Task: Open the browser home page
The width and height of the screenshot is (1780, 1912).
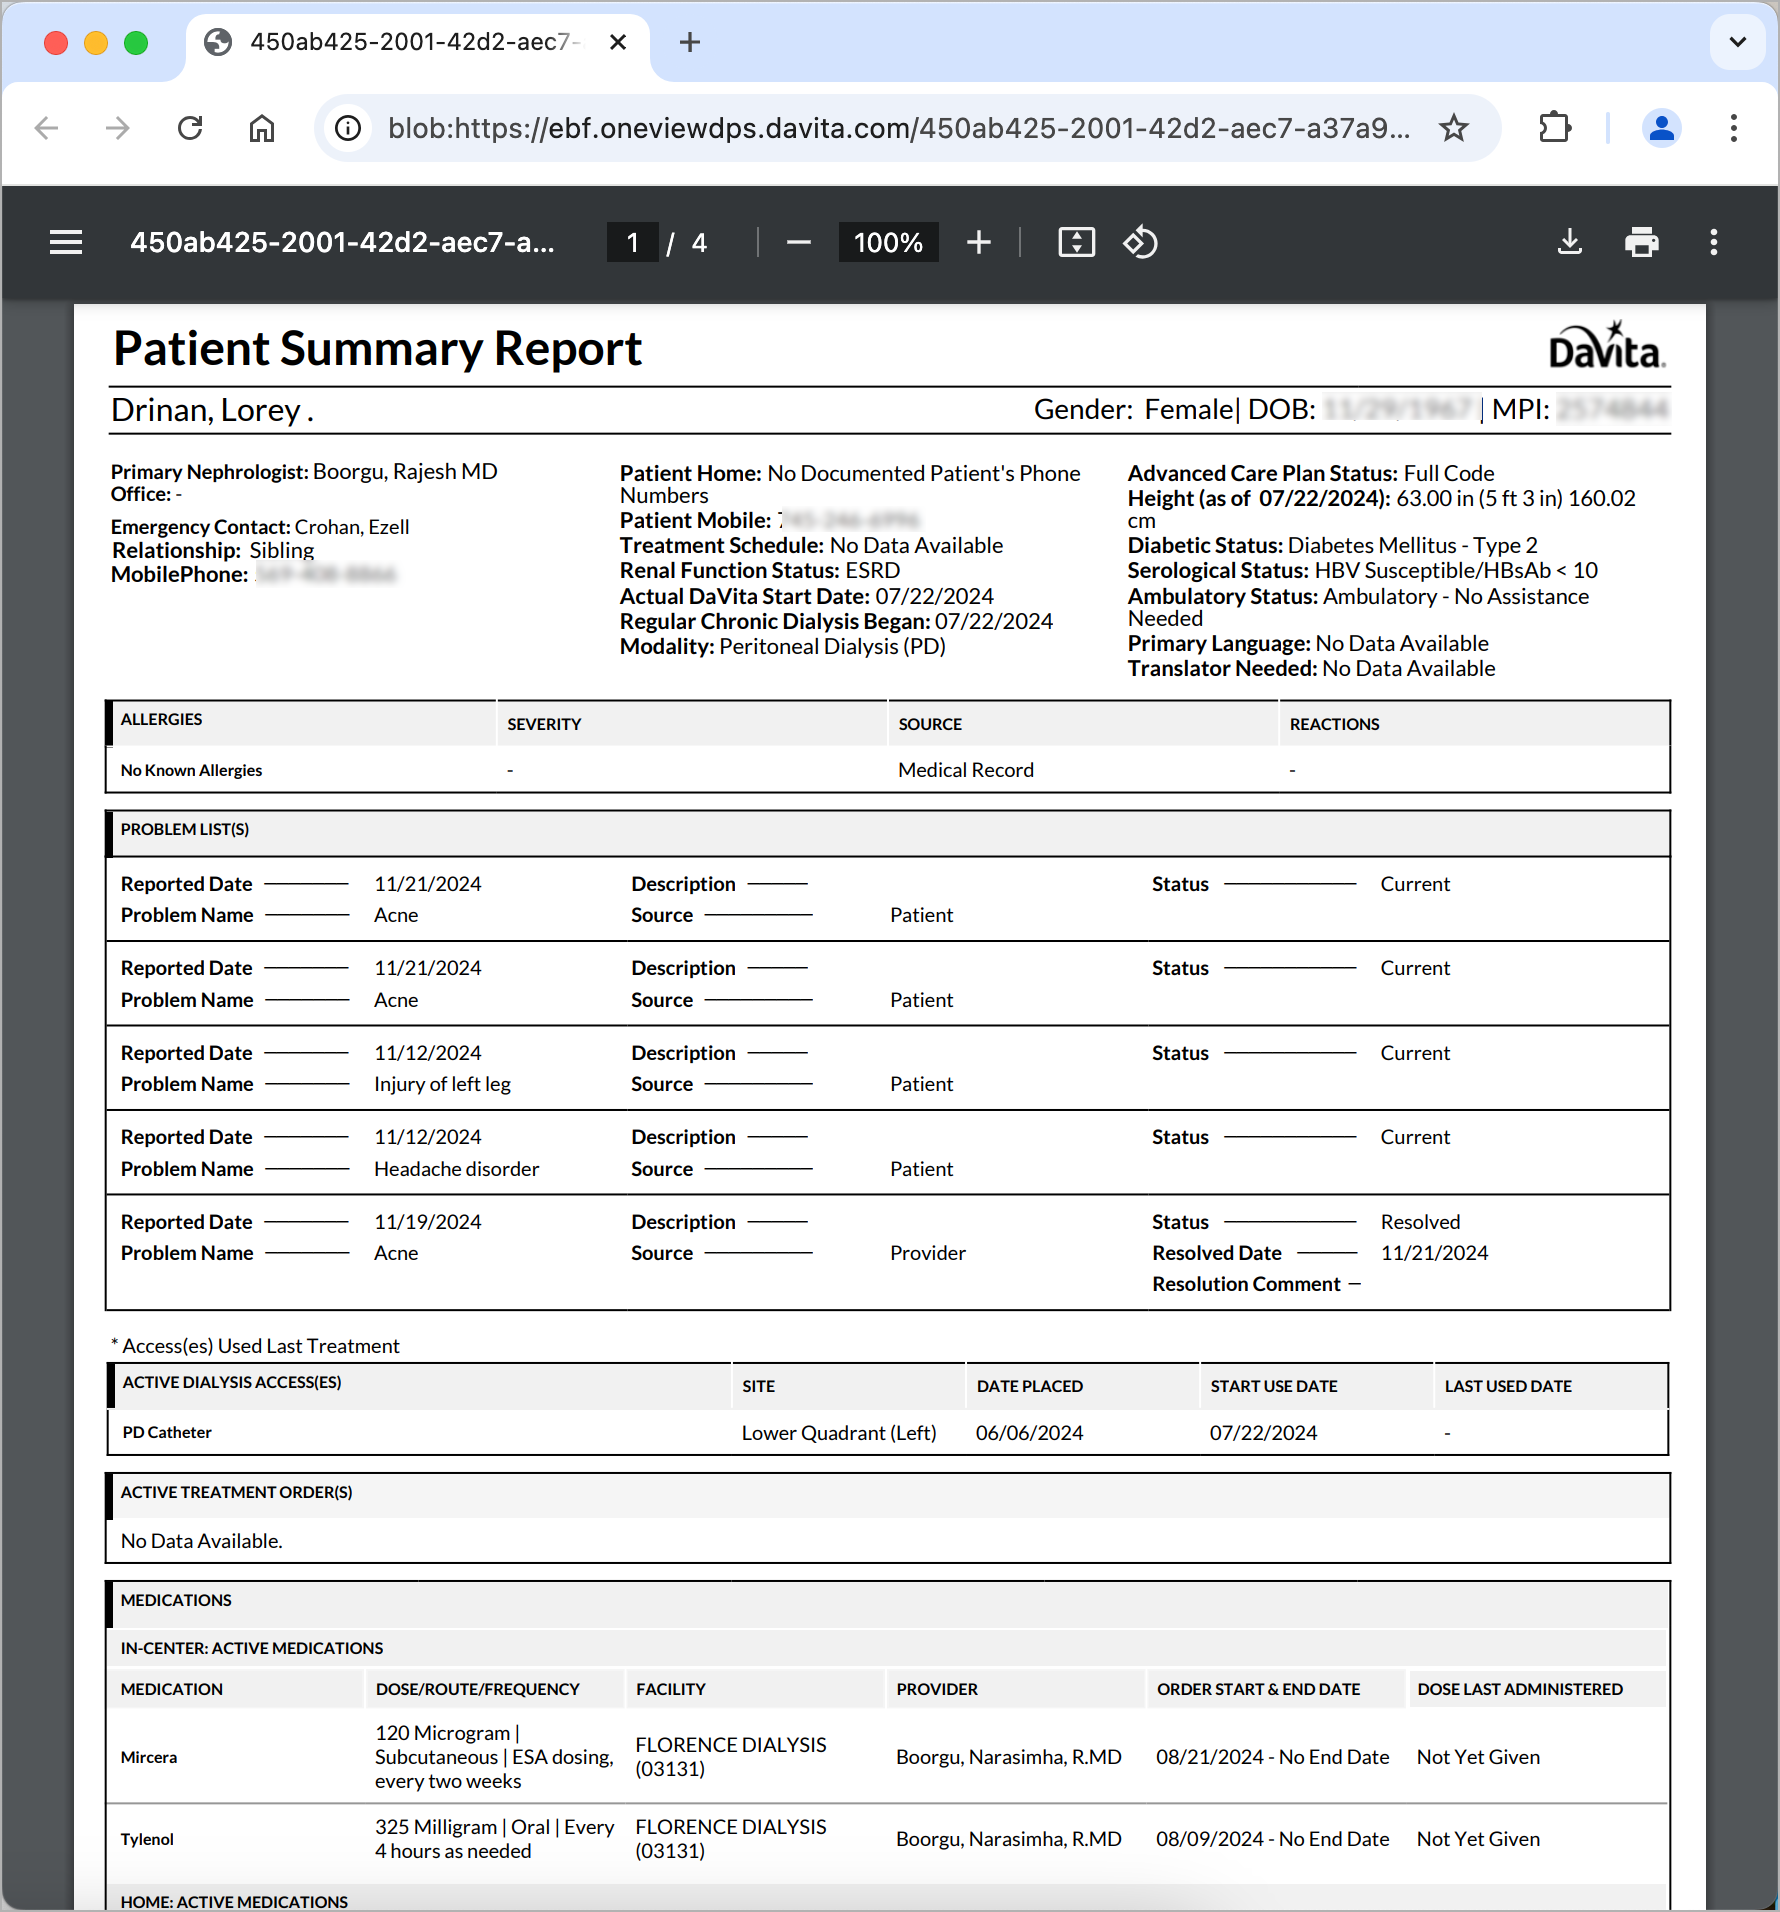Action: (262, 128)
